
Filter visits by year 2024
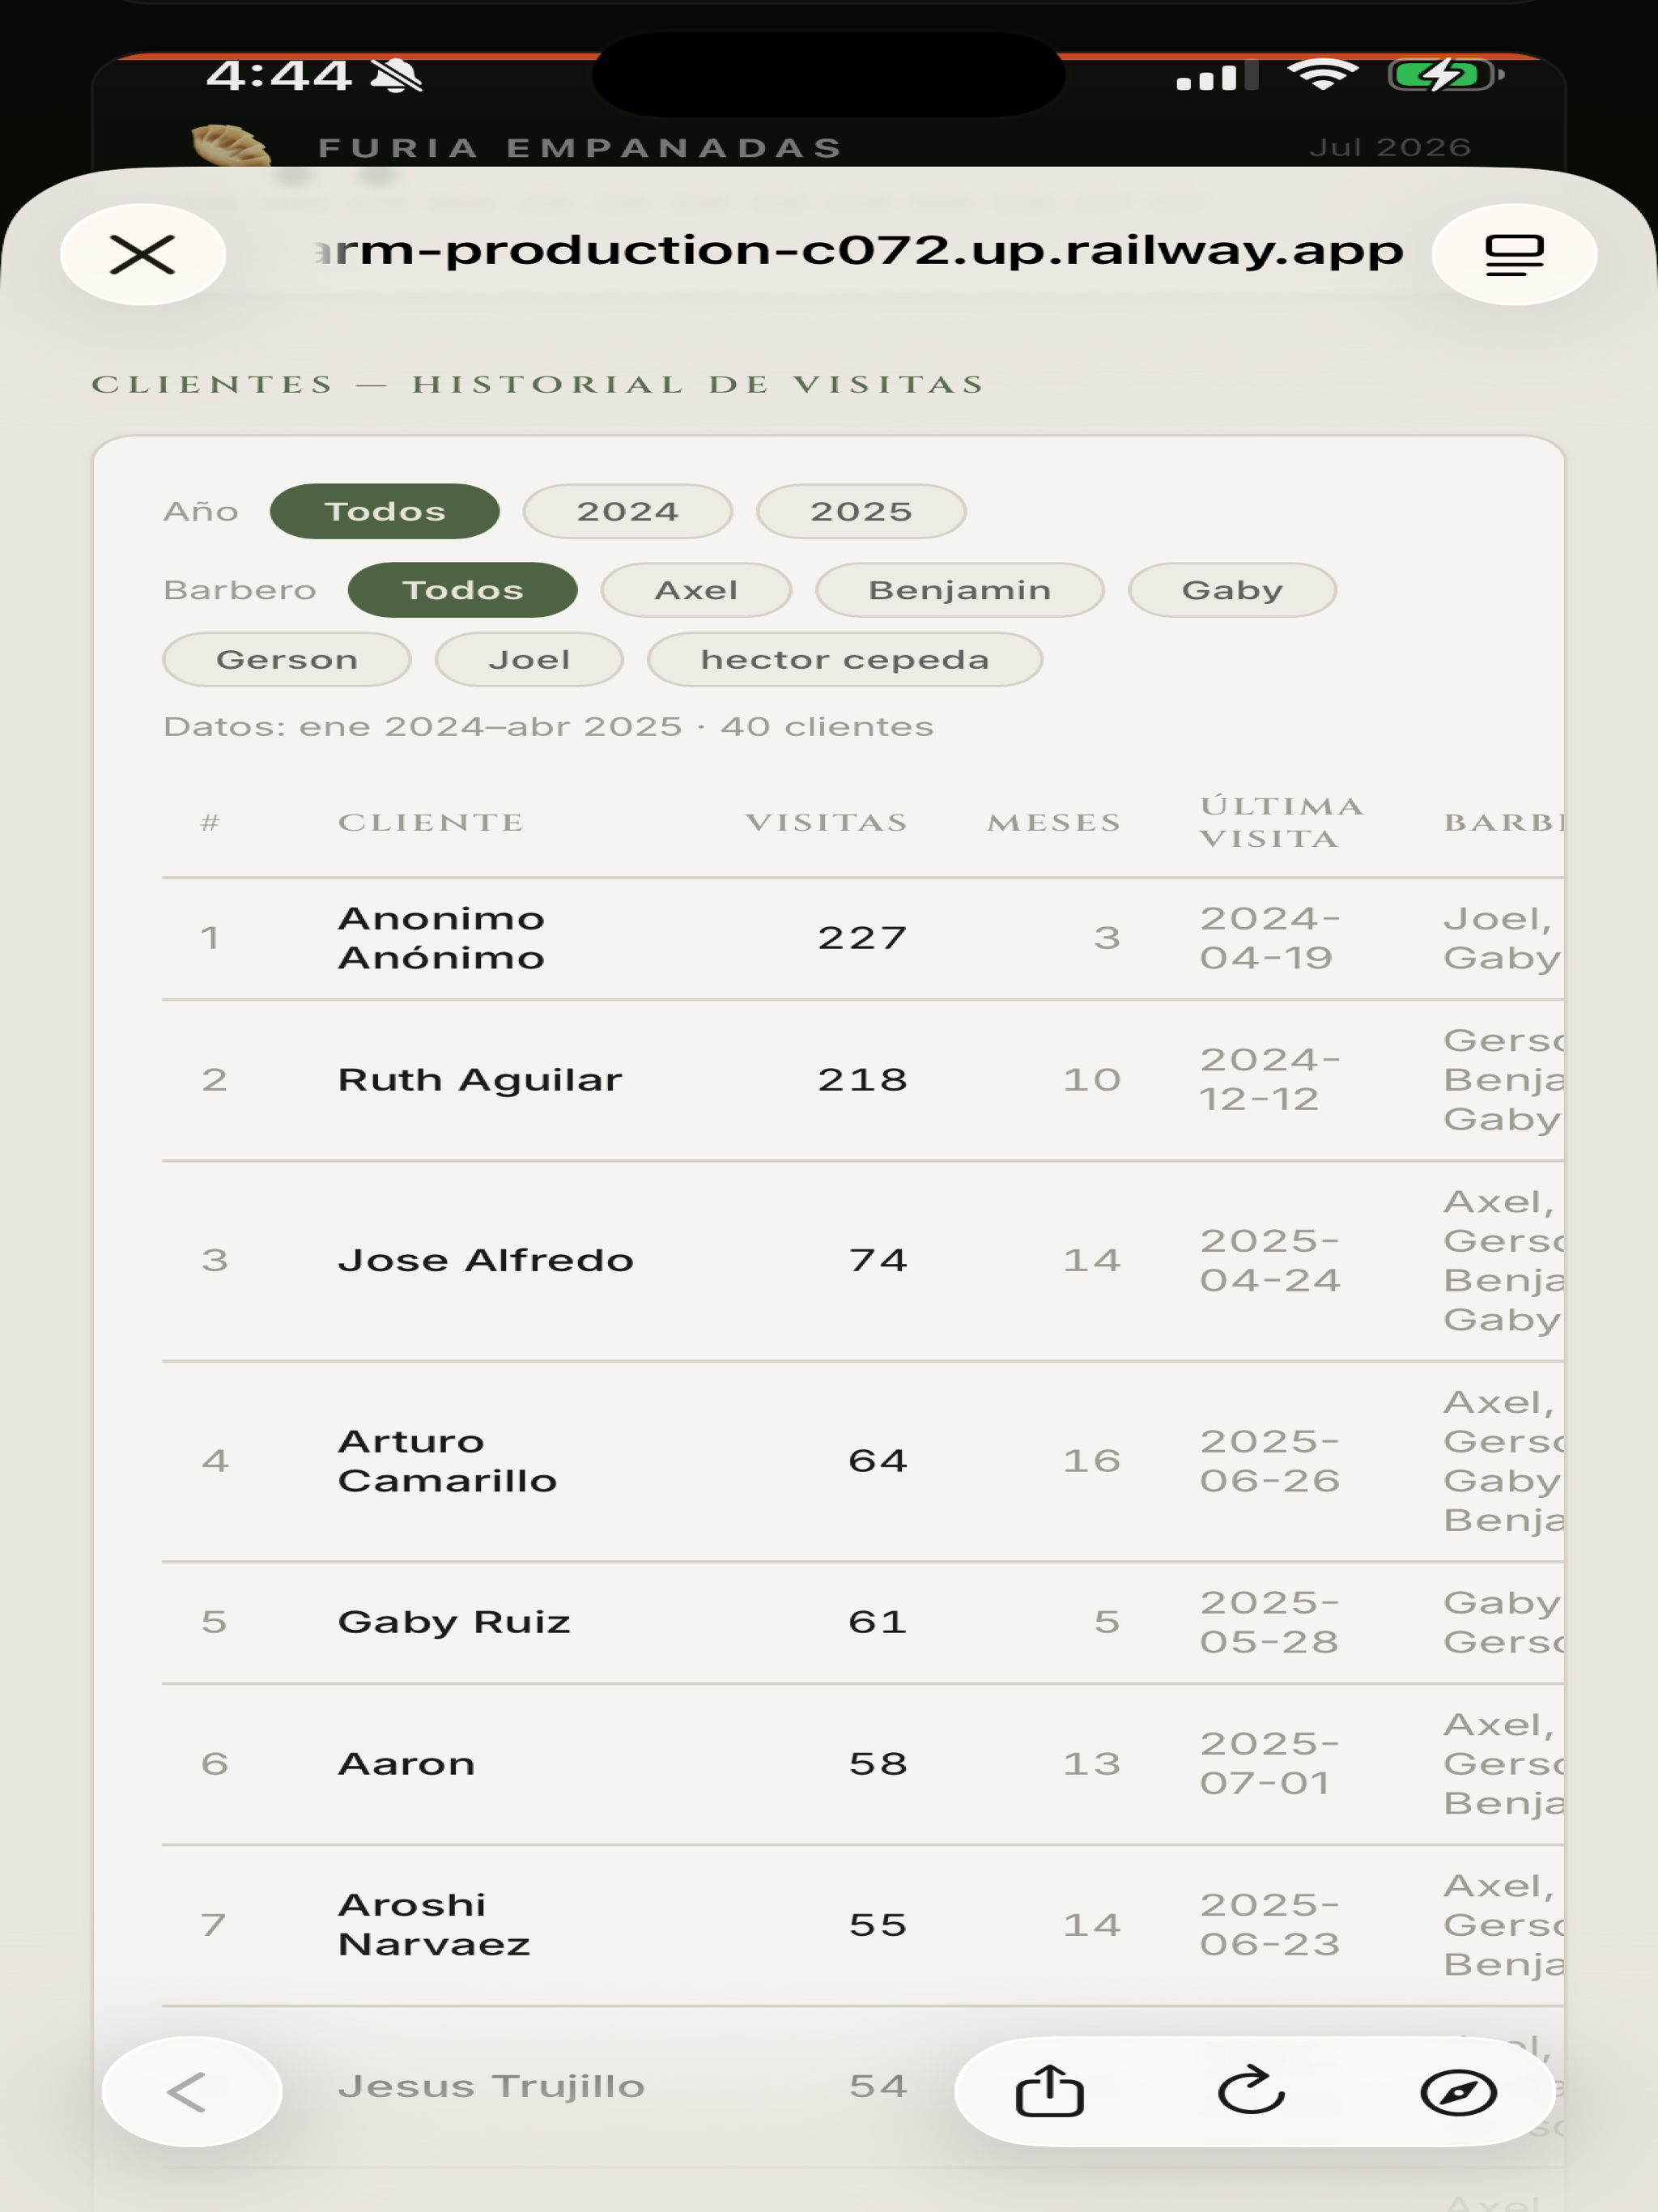point(628,511)
